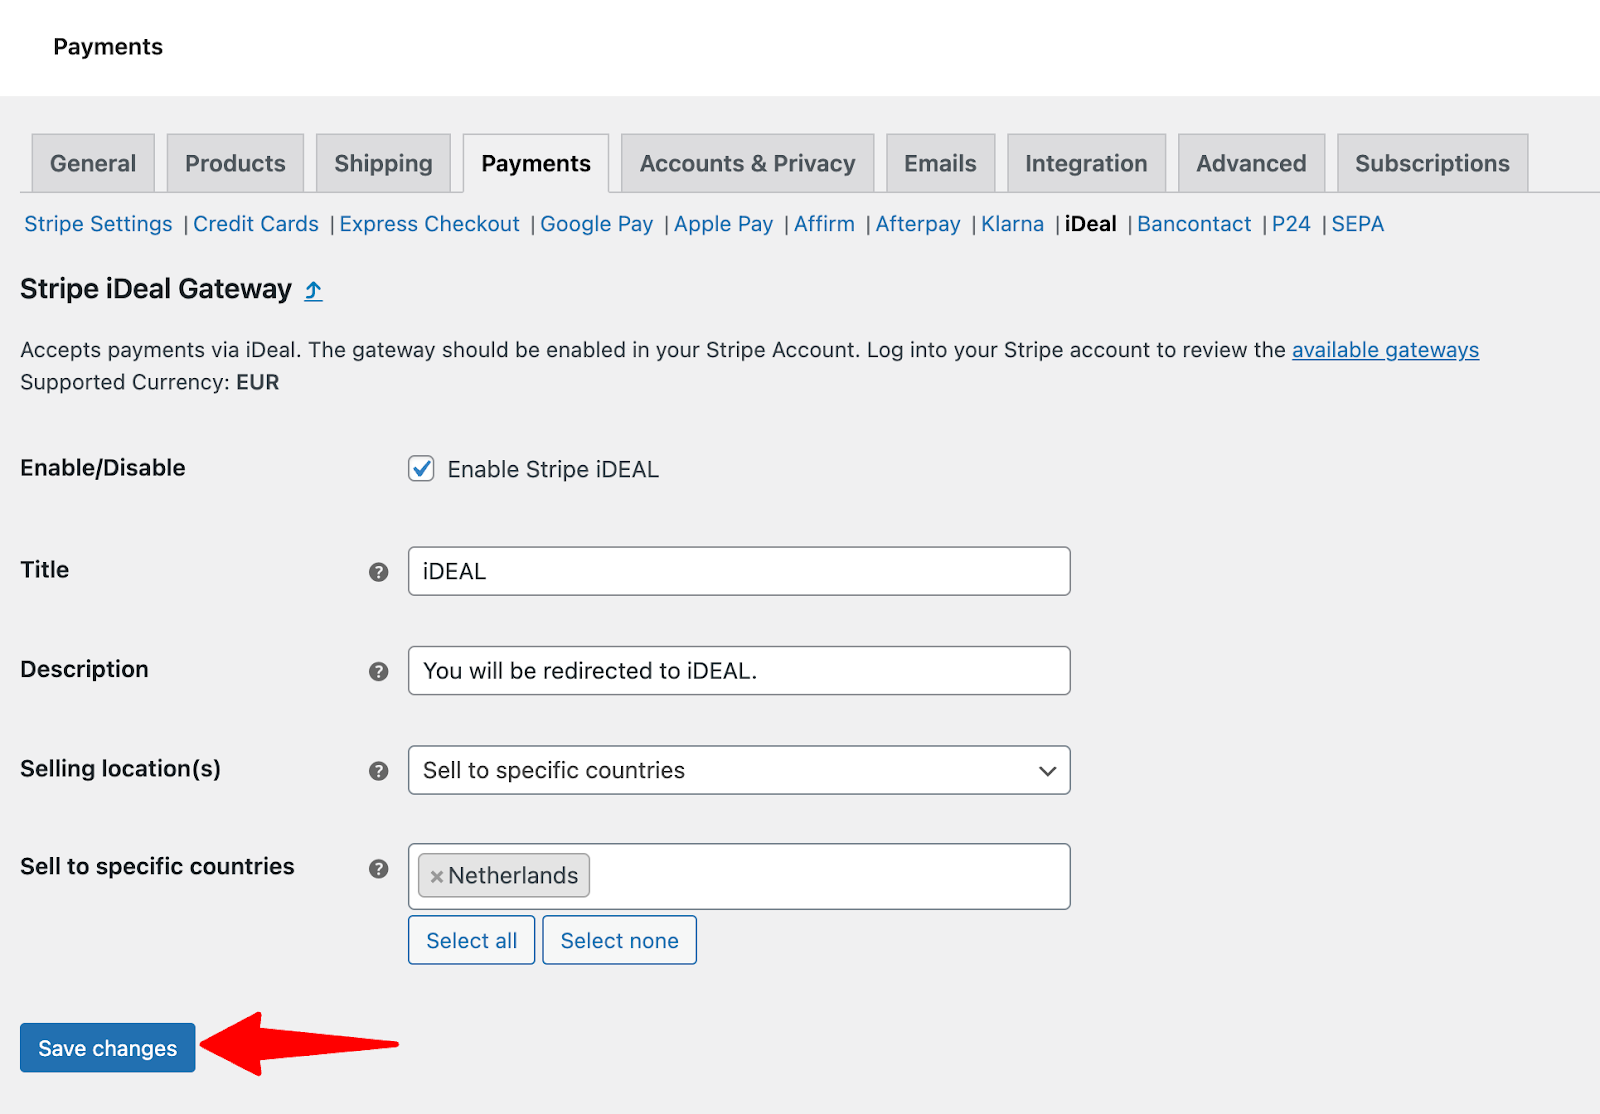Open the help icon beside Sell to specific countries
The width and height of the screenshot is (1600, 1114).
(x=378, y=869)
